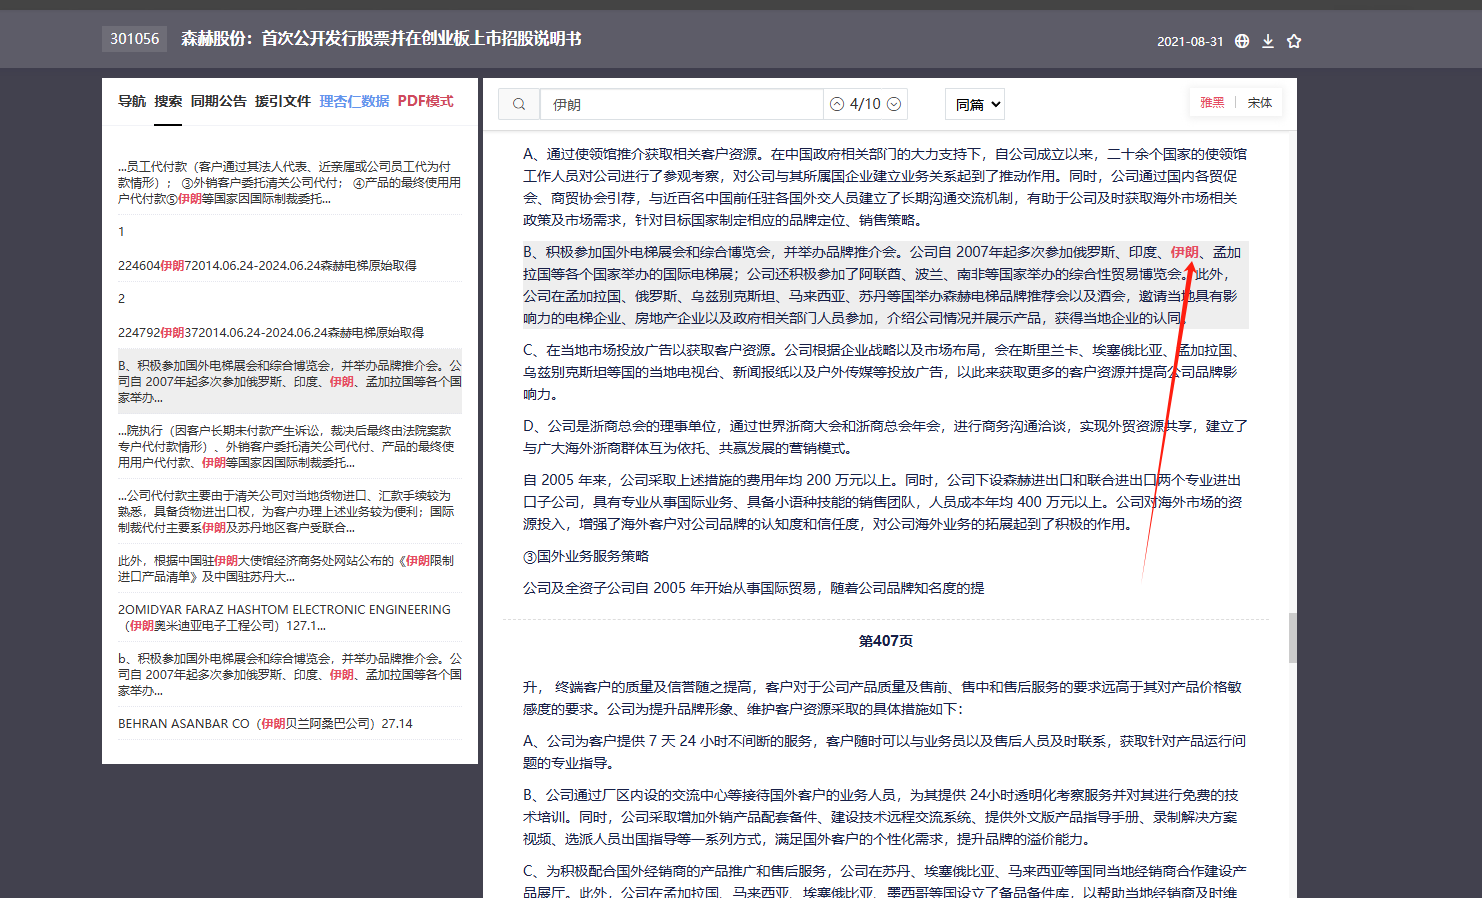Open result 224792伊朗372014.06.24
This screenshot has width=1482, height=898.
pos(290,332)
